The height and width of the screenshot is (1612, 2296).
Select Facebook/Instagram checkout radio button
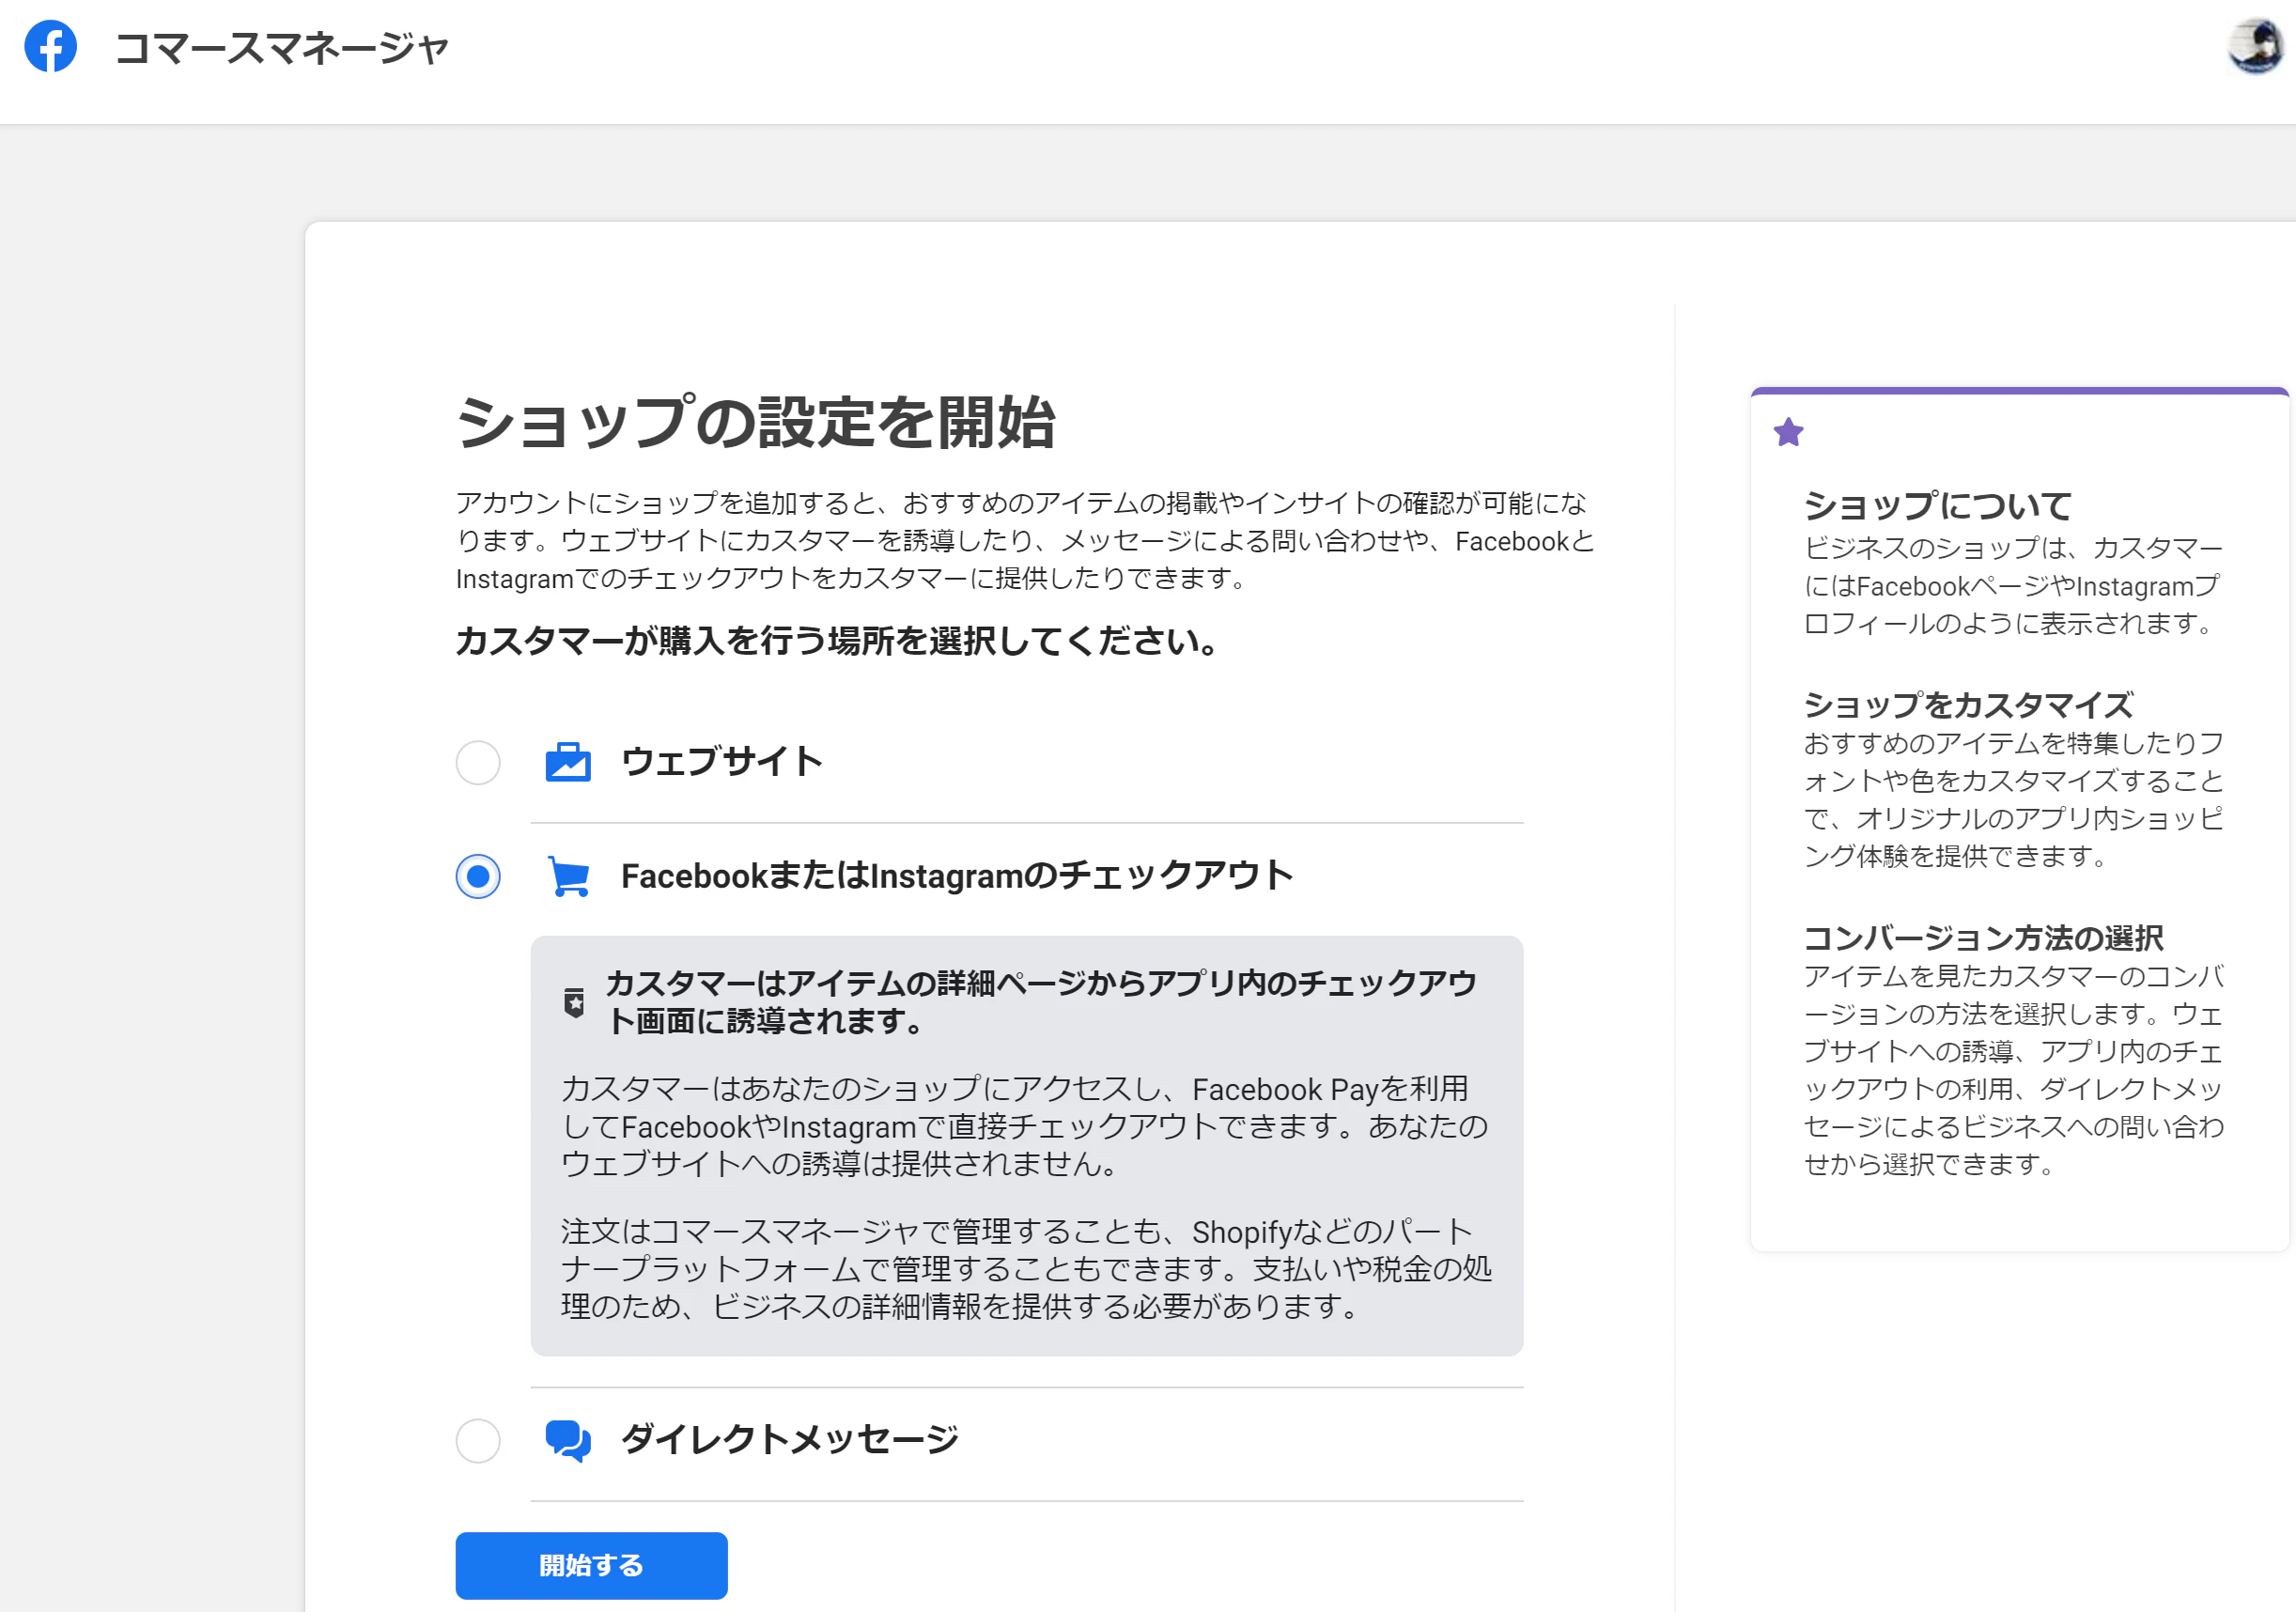[x=478, y=876]
